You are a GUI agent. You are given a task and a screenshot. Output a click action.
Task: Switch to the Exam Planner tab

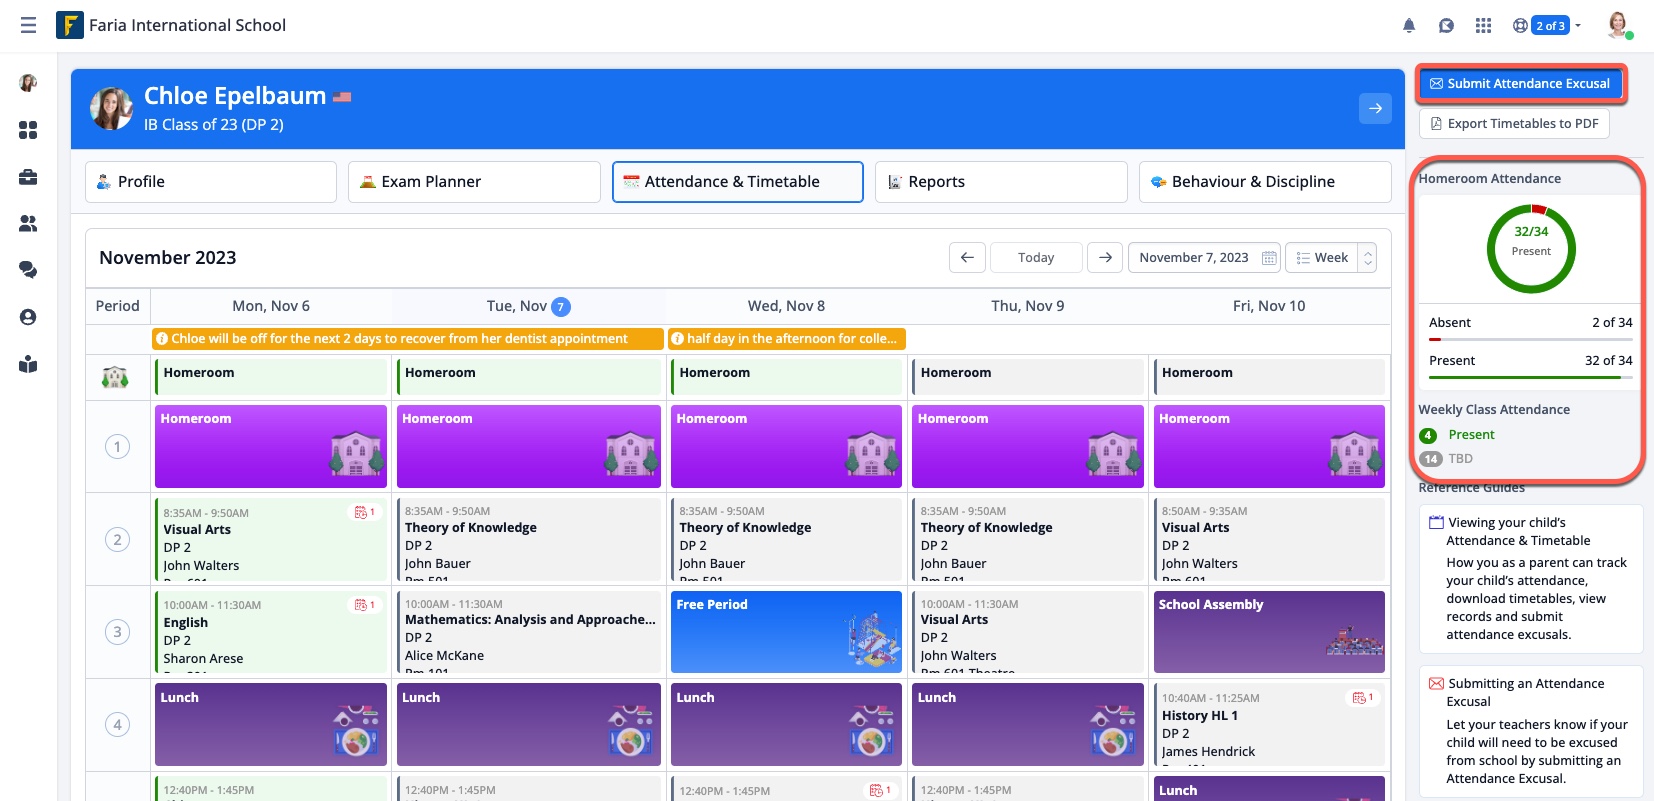click(x=474, y=182)
